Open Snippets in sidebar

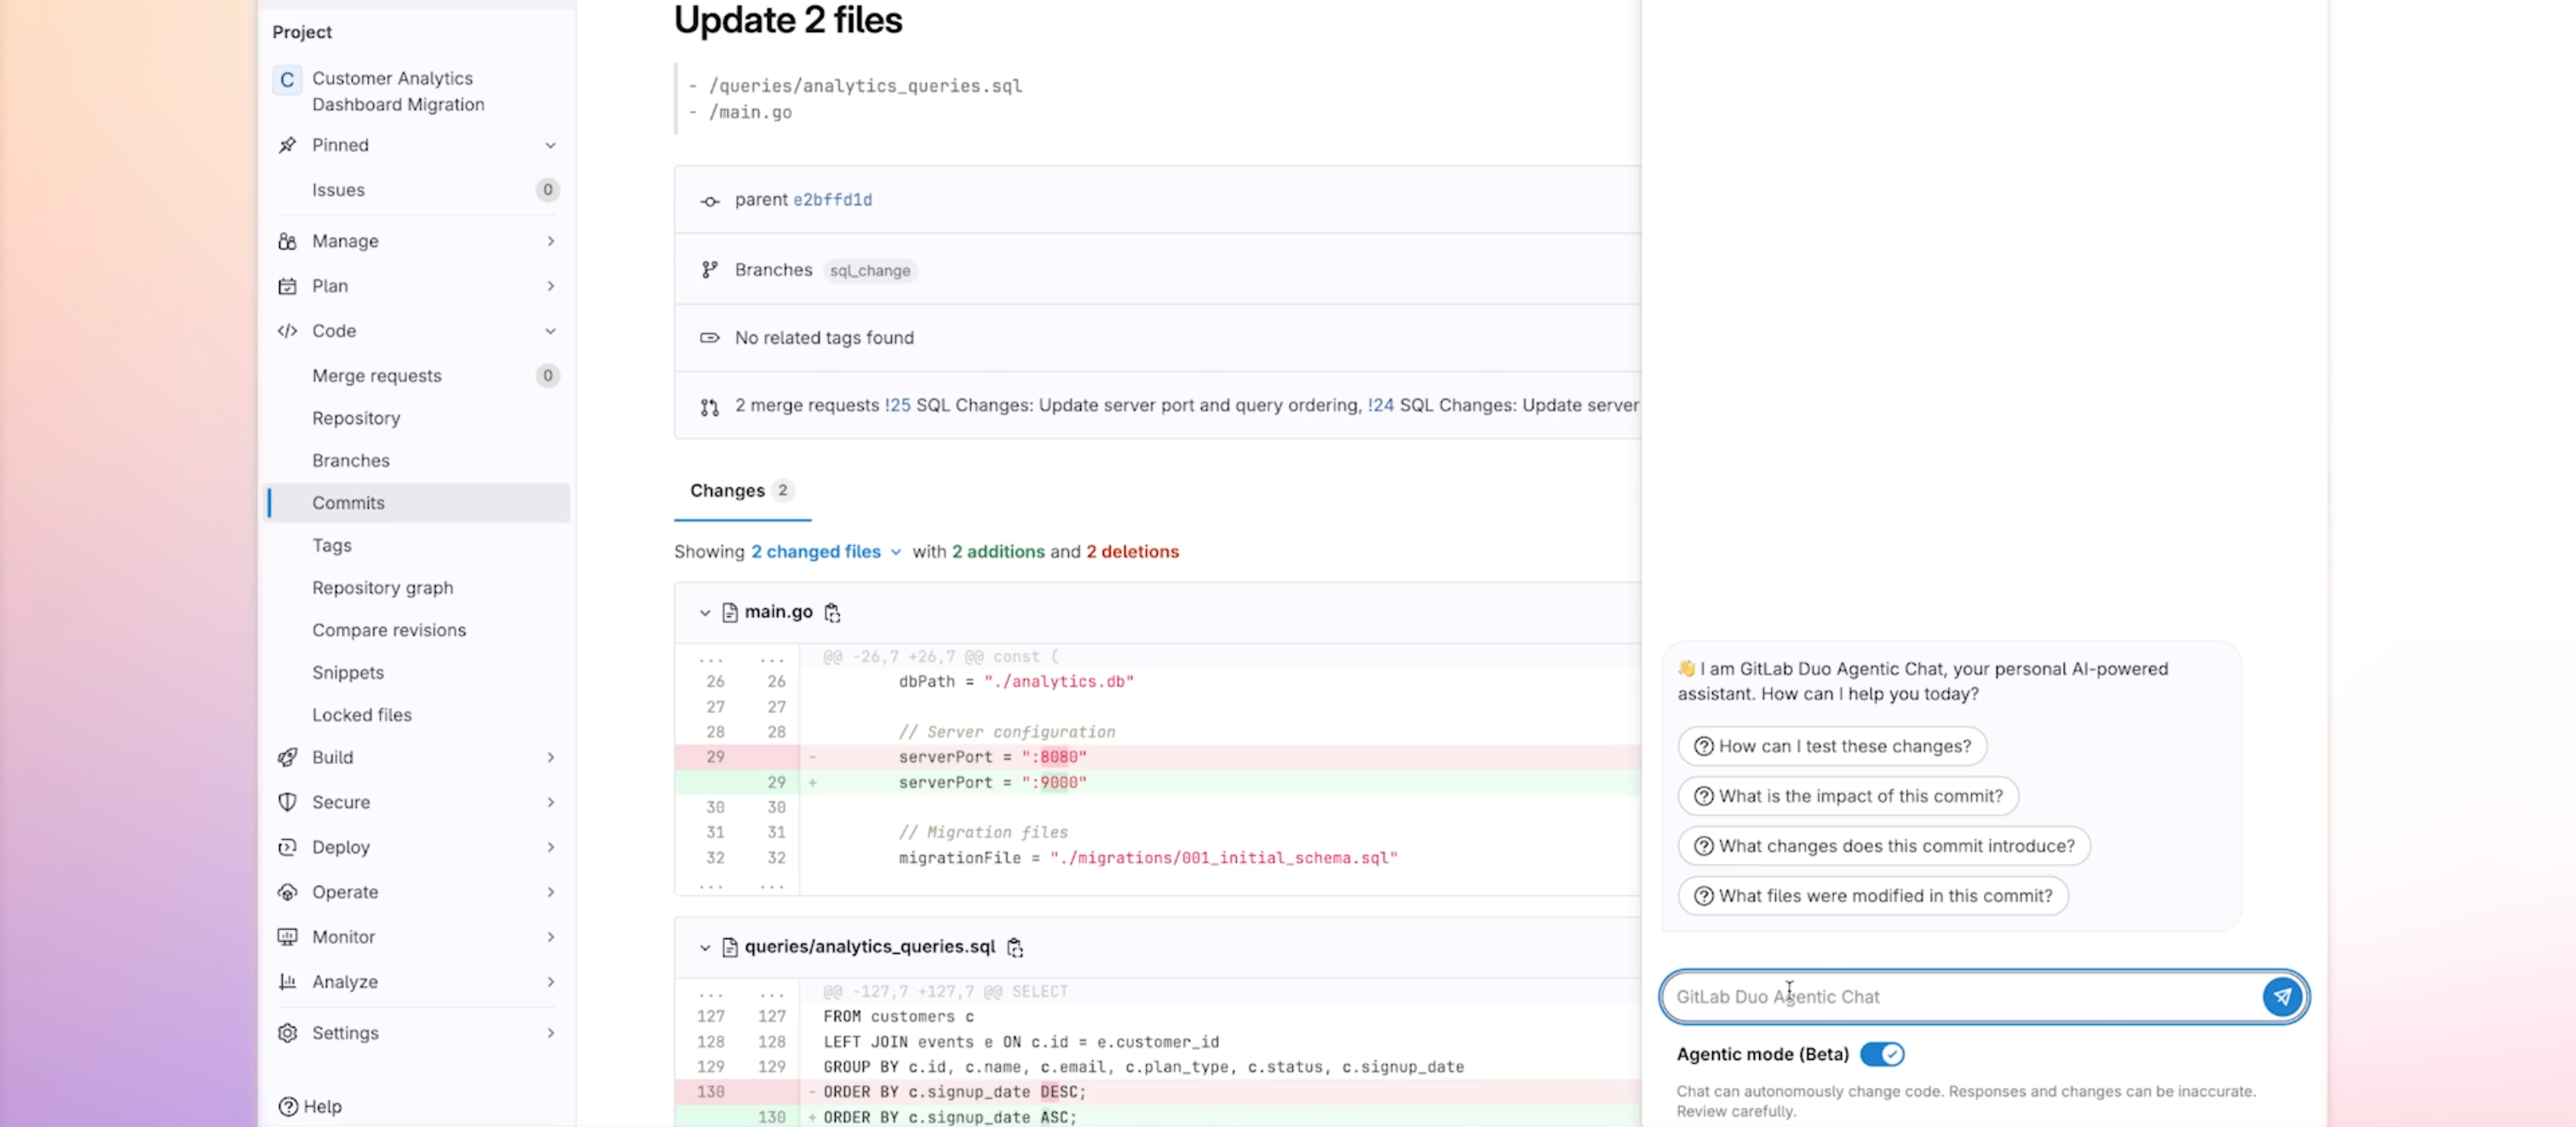(418, 673)
